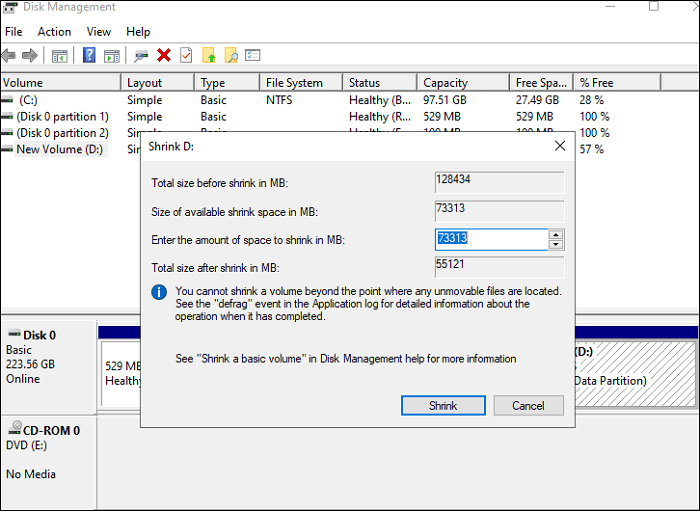Click the Properties checkmark page icon
This screenshot has height=511, width=700.
point(186,56)
